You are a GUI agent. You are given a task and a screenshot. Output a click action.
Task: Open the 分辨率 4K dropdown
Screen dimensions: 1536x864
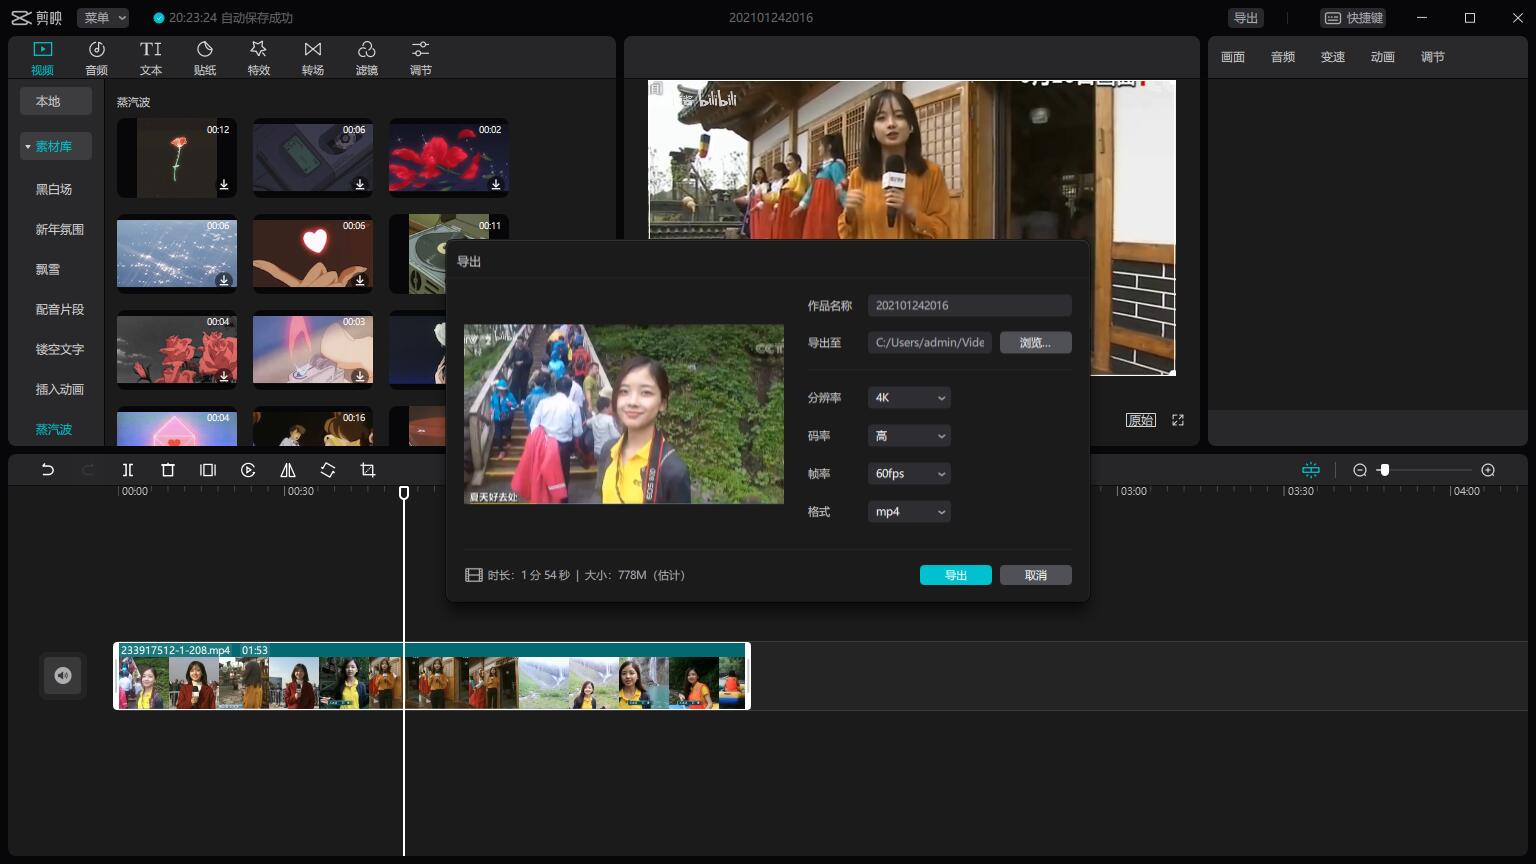[909, 398]
